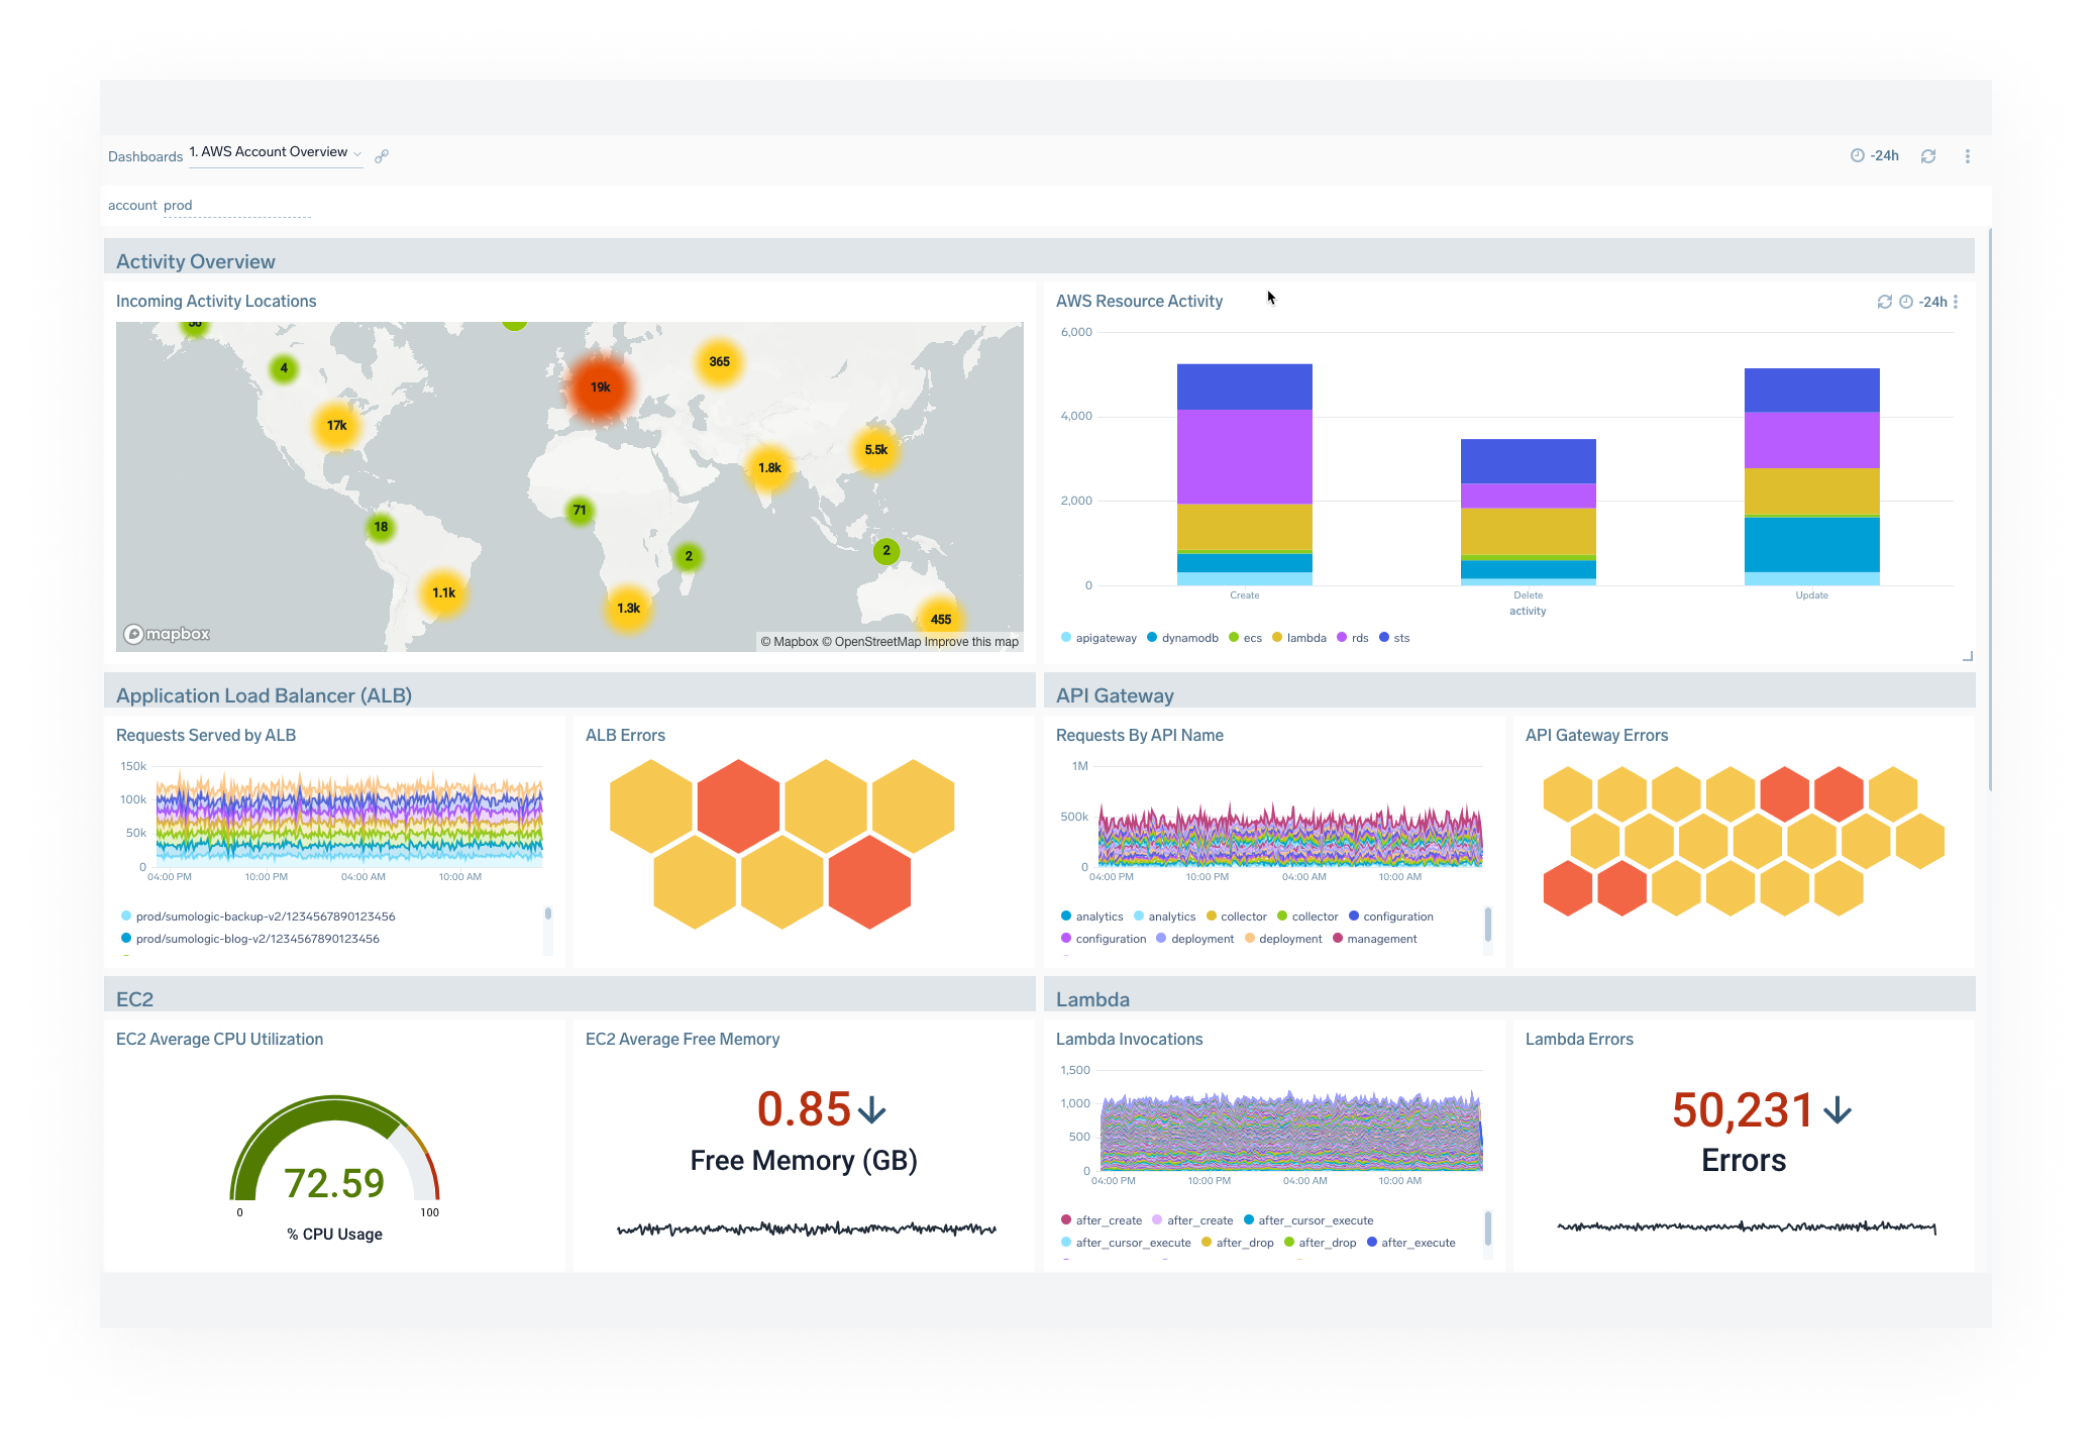Toggle sts legend series
The image size is (2092, 1448).
(x=1394, y=638)
